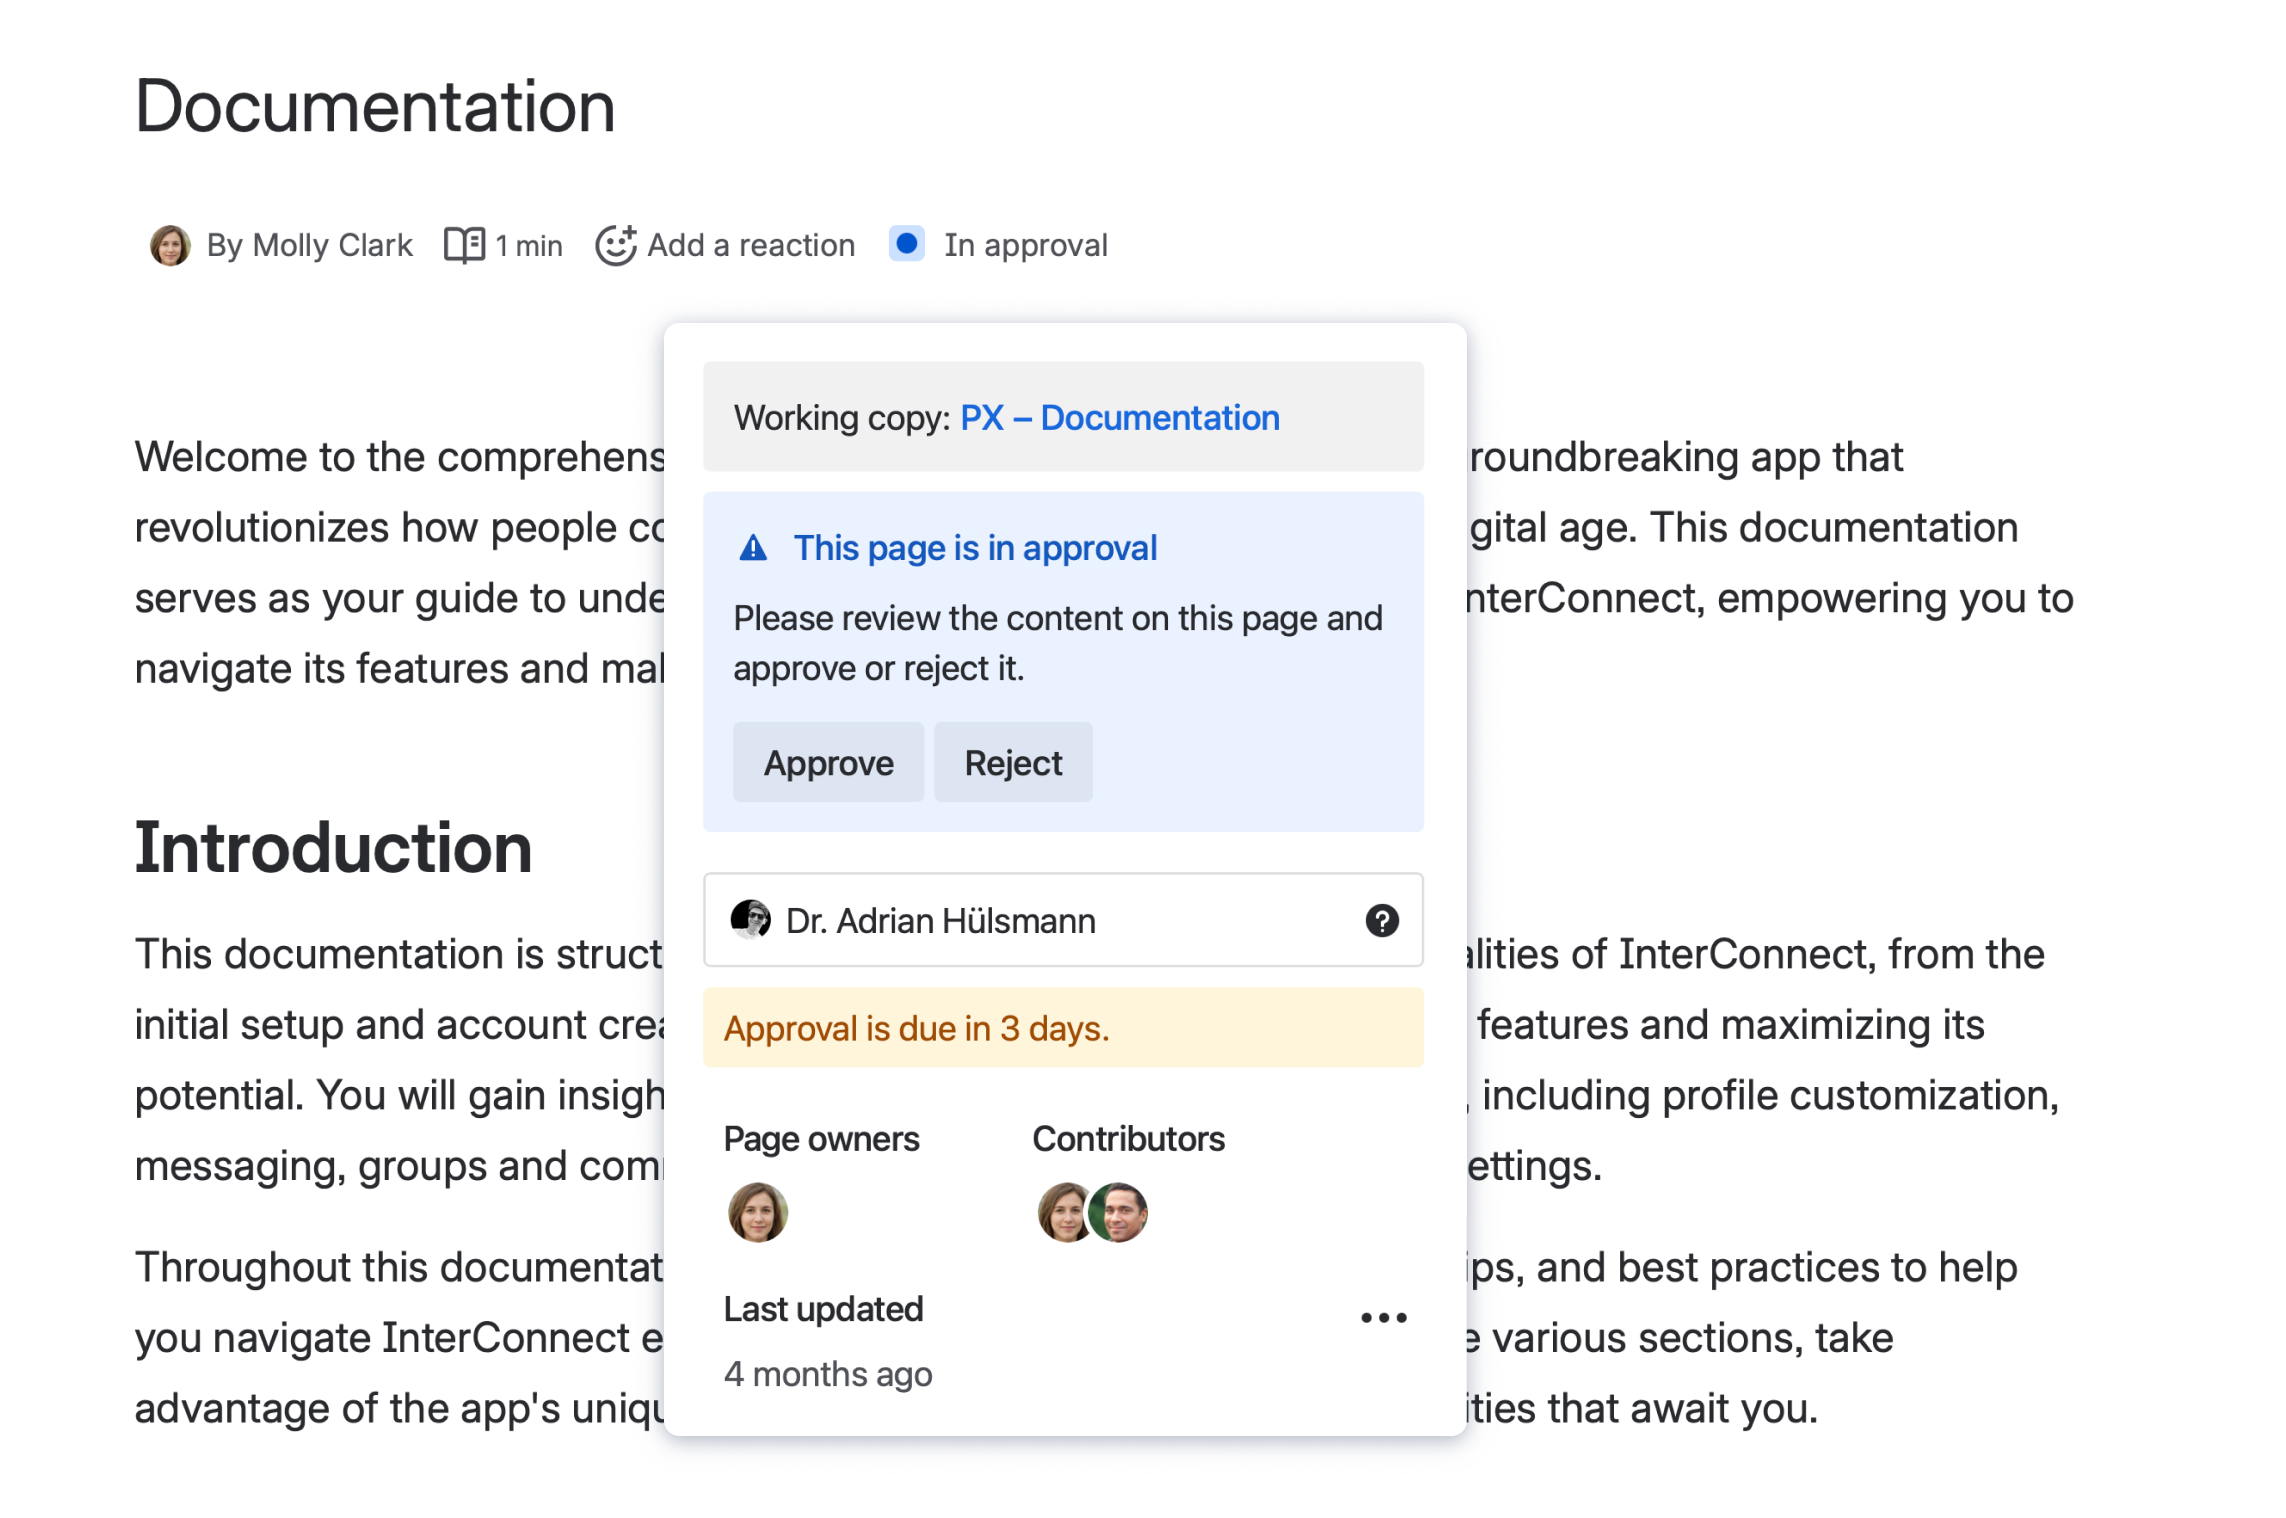The width and height of the screenshot is (2286, 1518).
Task: Click the Approval is due banner
Action: pos(916,1028)
